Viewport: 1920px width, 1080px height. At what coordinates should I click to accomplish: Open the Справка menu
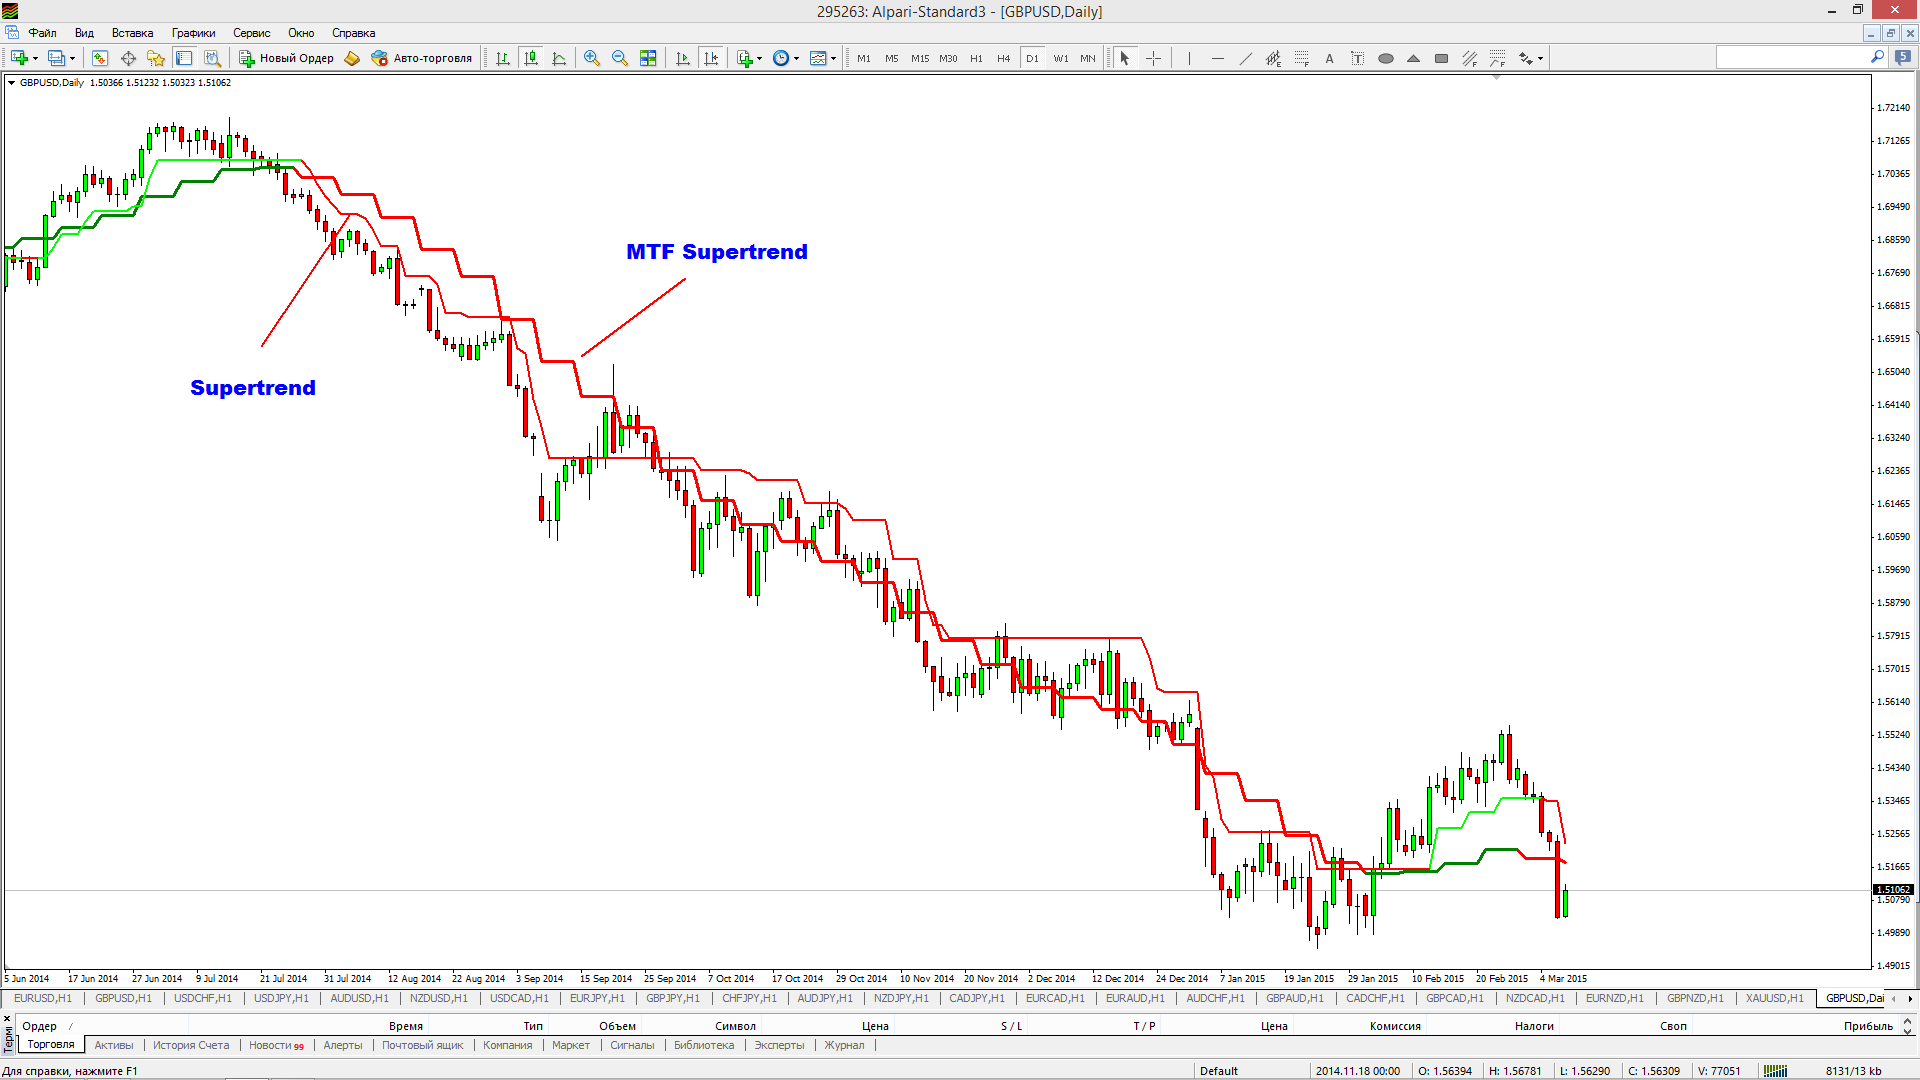(353, 33)
